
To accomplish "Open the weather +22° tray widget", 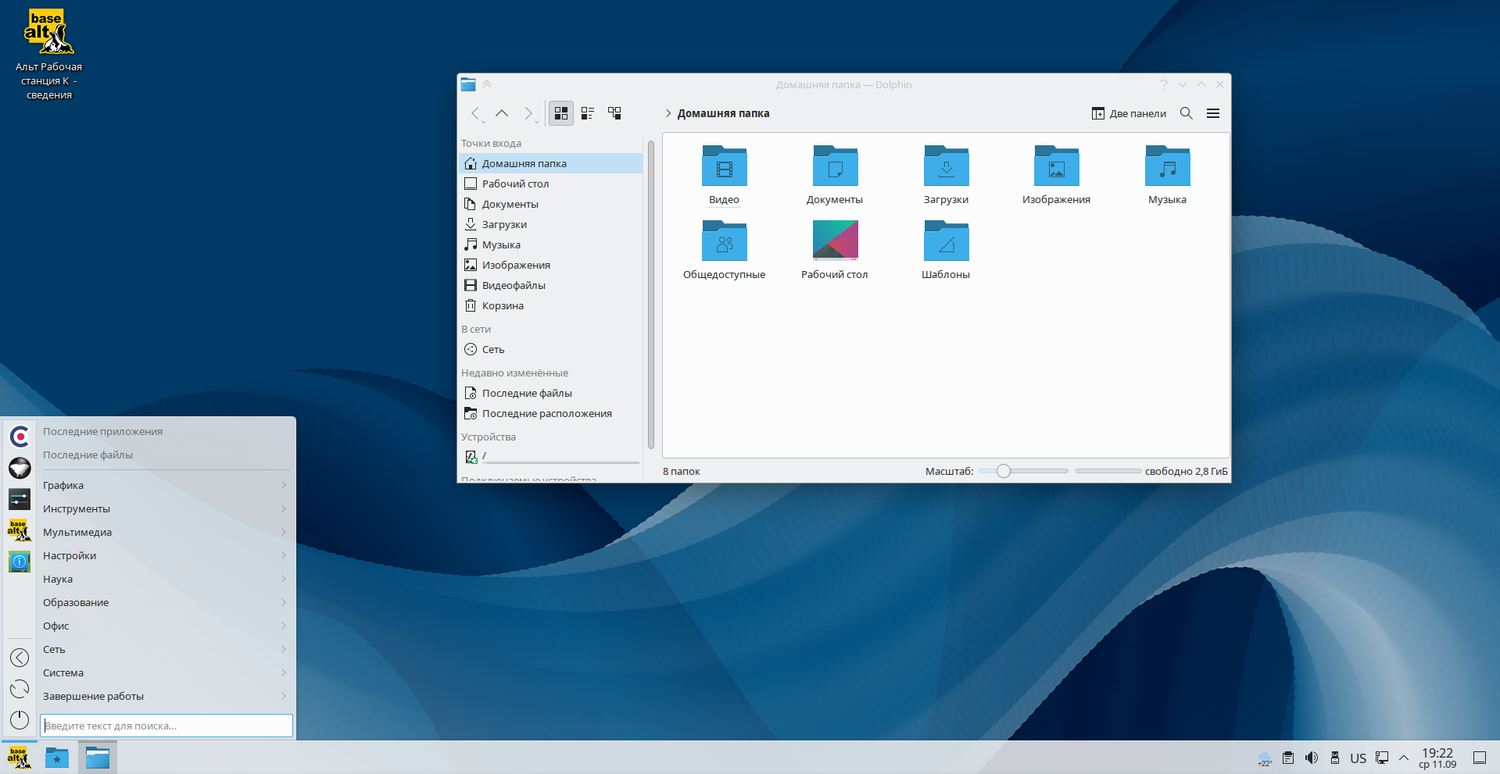I will [x=1265, y=758].
